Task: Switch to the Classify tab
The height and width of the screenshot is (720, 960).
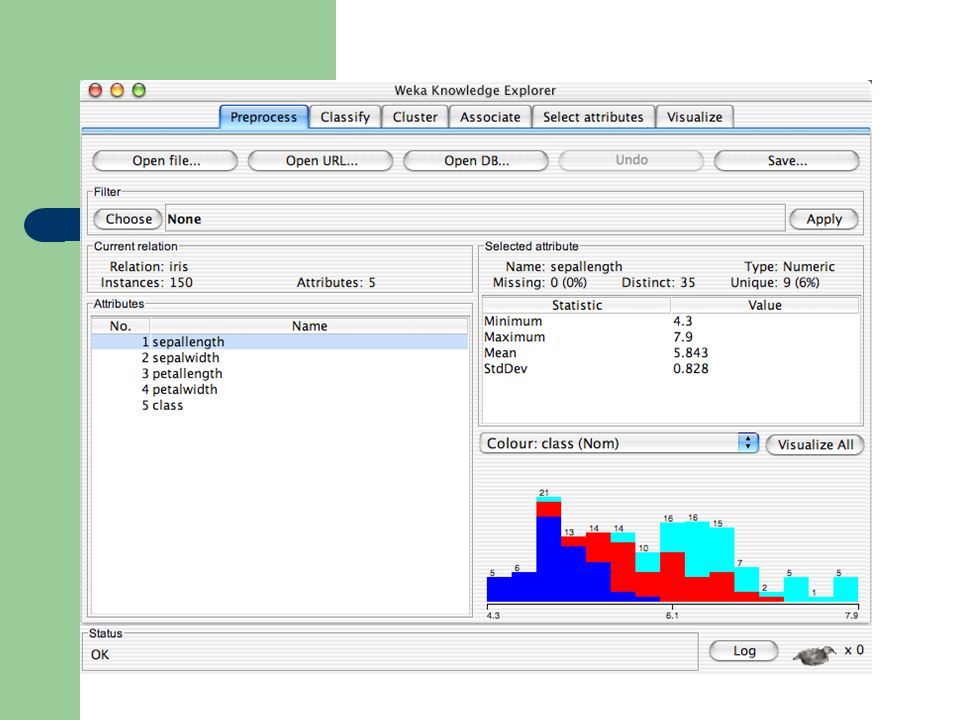Action: point(345,117)
